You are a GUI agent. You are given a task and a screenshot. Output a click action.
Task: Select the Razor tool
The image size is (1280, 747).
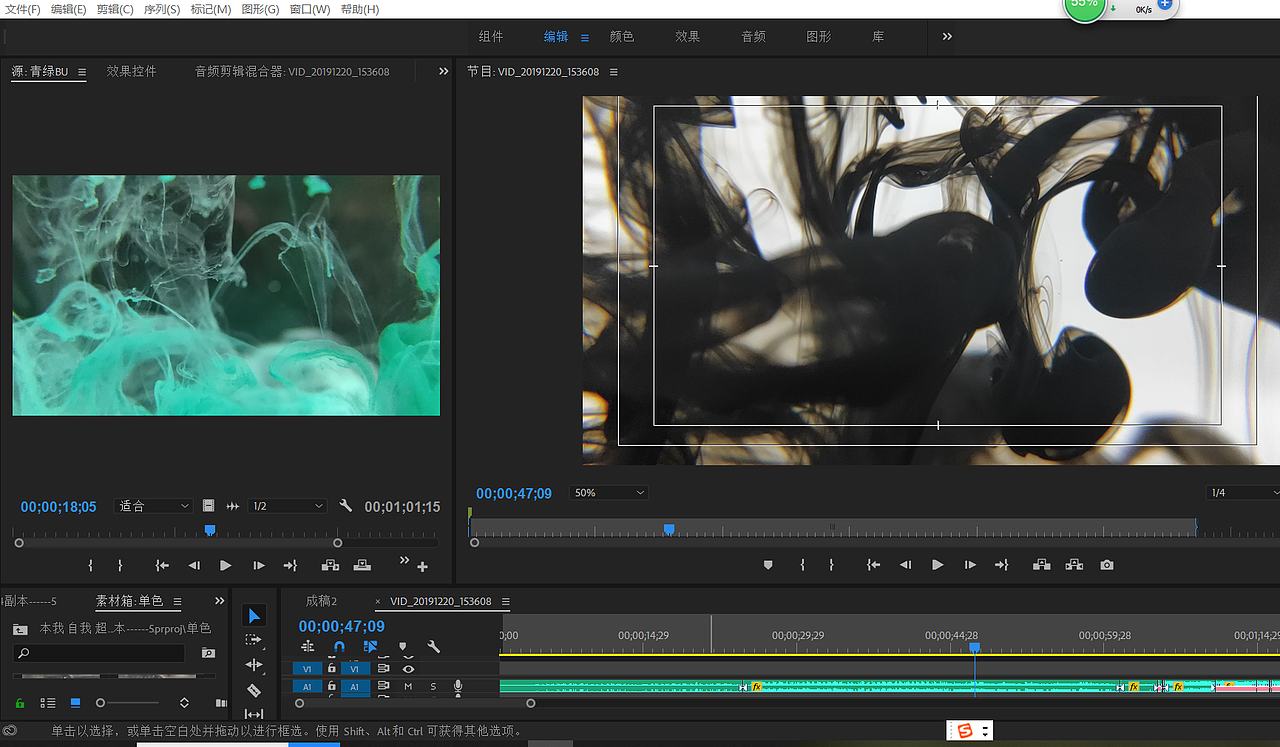click(x=254, y=690)
